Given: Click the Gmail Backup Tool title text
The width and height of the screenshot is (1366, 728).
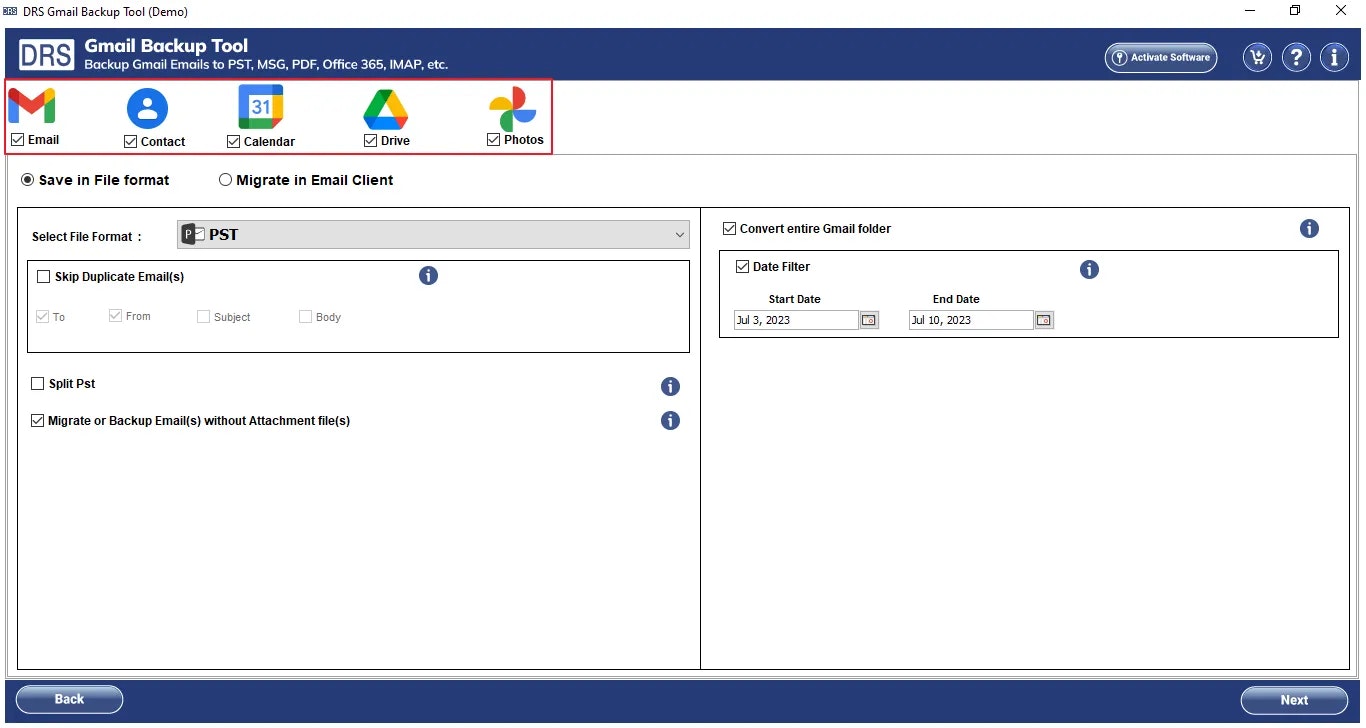Looking at the screenshot, I should pos(166,46).
